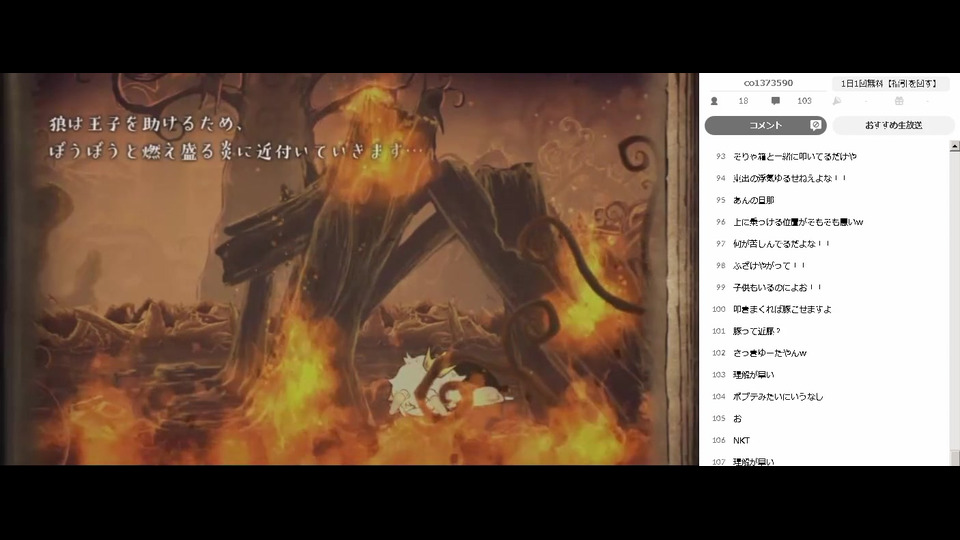Click the 1日1回無料 lottery button

pos(890,83)
